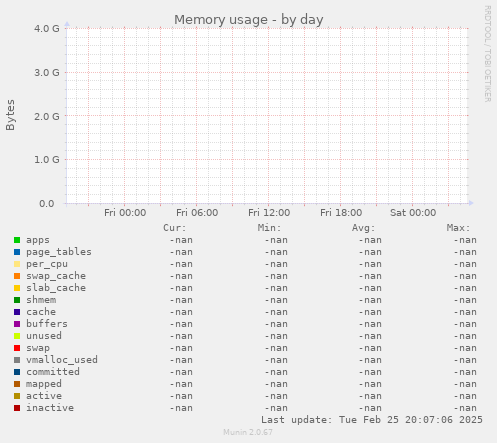The width and height of the screenshot is (497, 443).
Task: Click the per_cpu legend swatch
Action: pyautogui.click(x=17, y=264)
